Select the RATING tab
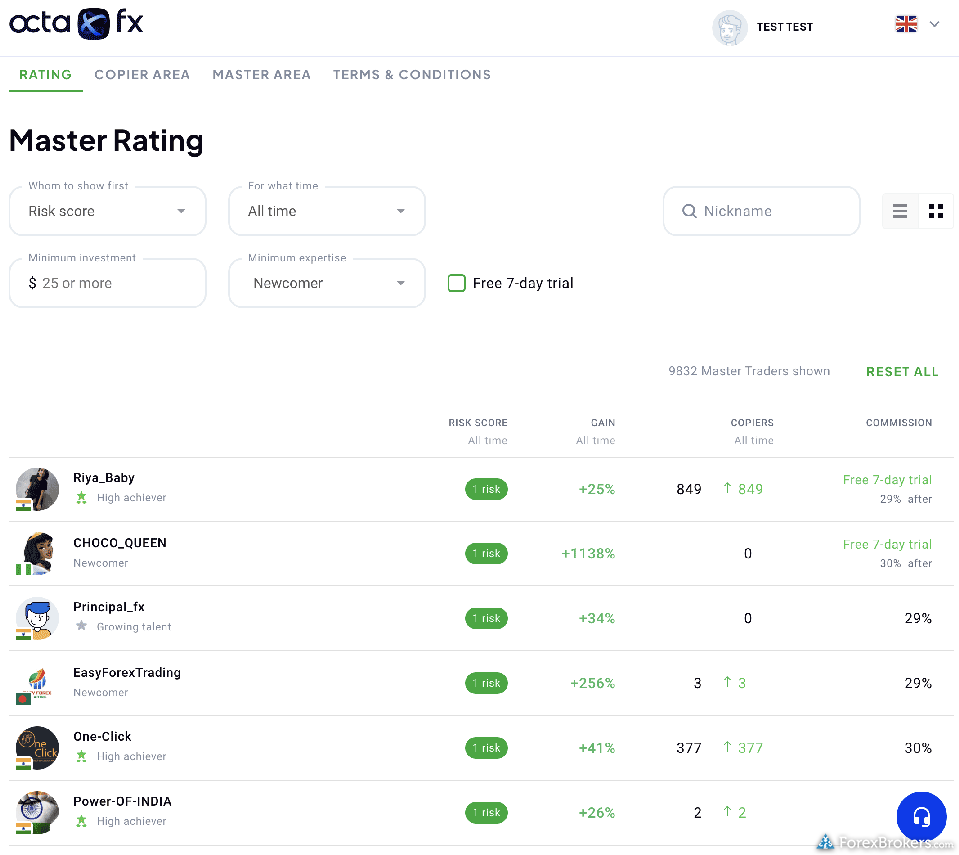 click(x=45, y=75)
